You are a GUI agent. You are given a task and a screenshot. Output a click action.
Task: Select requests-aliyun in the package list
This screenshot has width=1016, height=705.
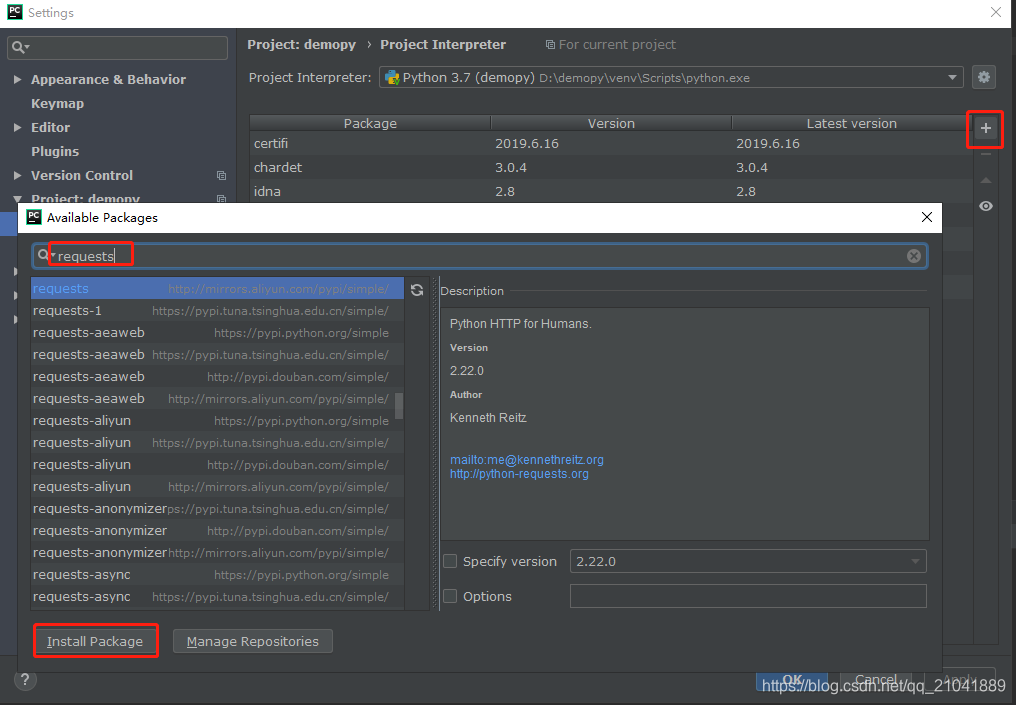[82, 420]
